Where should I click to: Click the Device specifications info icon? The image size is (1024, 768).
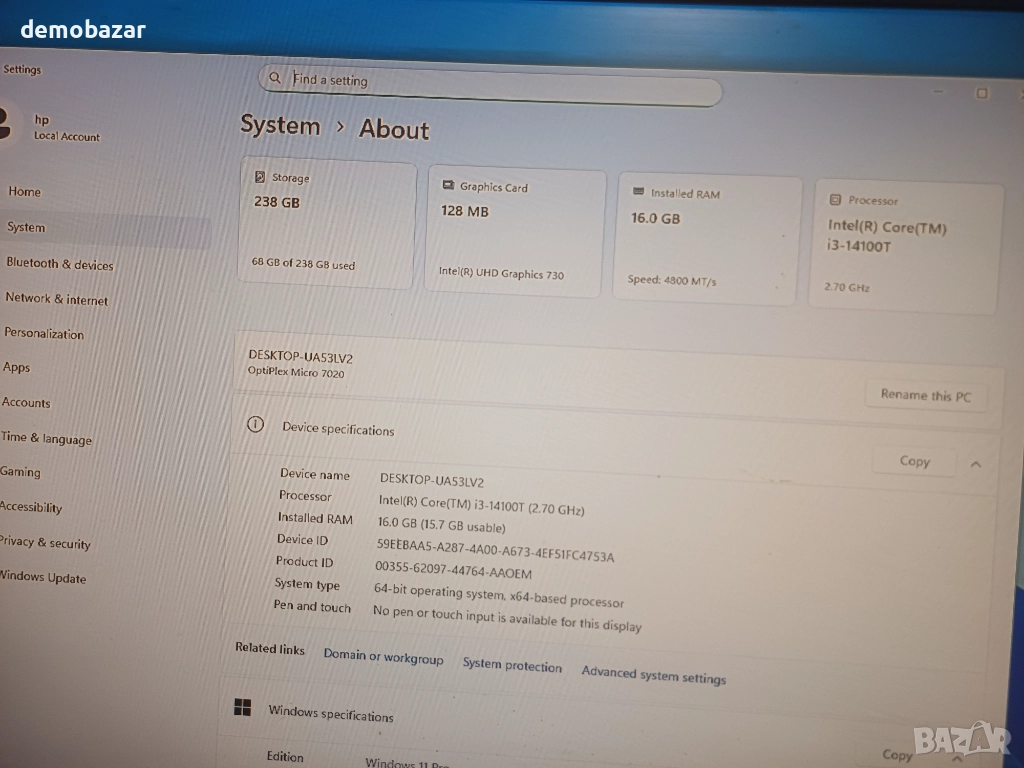[x=255, y=425]
